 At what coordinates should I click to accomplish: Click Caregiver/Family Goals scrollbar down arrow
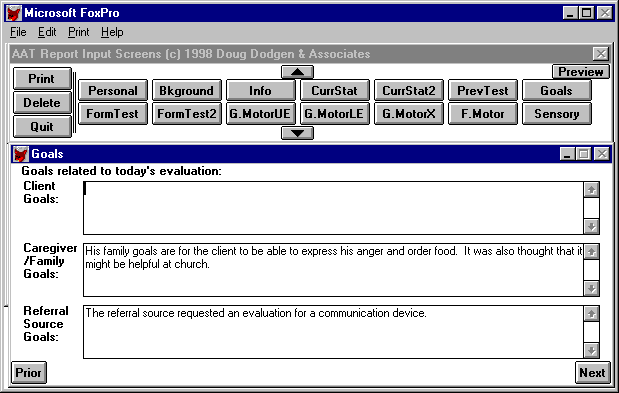click(591, 288)
